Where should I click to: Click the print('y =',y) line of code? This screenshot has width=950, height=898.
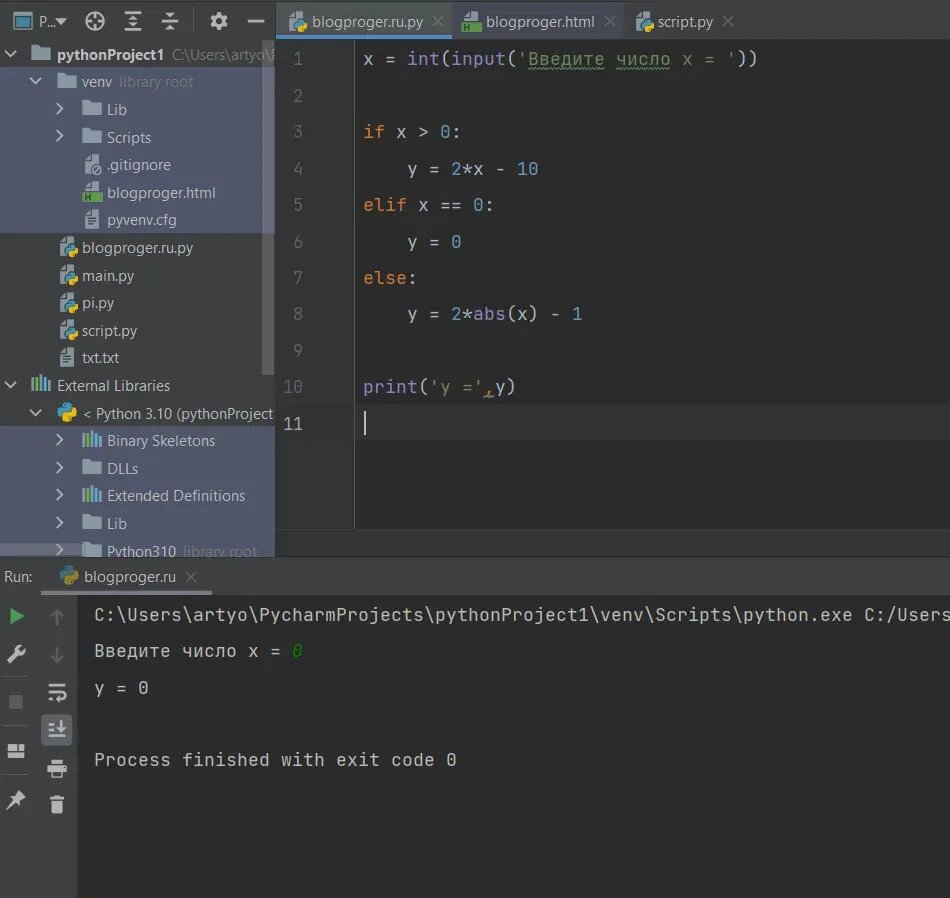click(439, 387)
